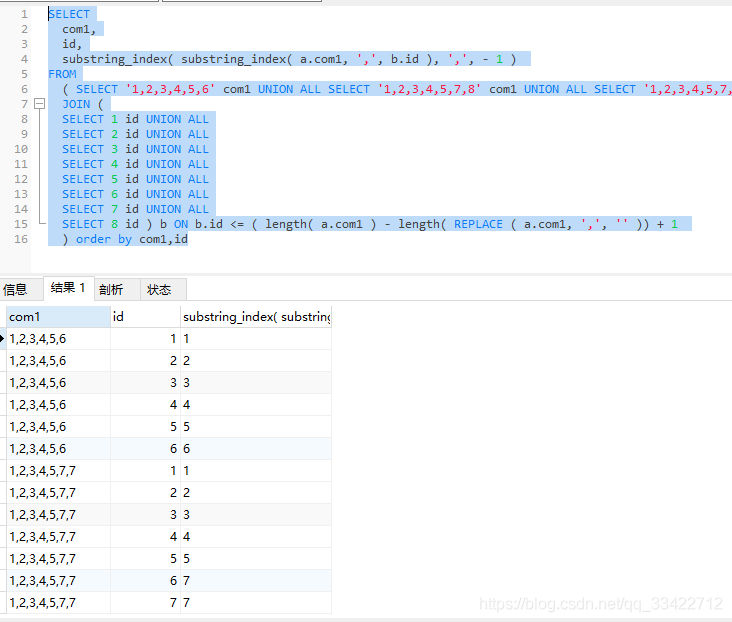Viewport: 732px width, 622px height.
Task: Click the SELECT keyword on line 1
Action: 69,14
